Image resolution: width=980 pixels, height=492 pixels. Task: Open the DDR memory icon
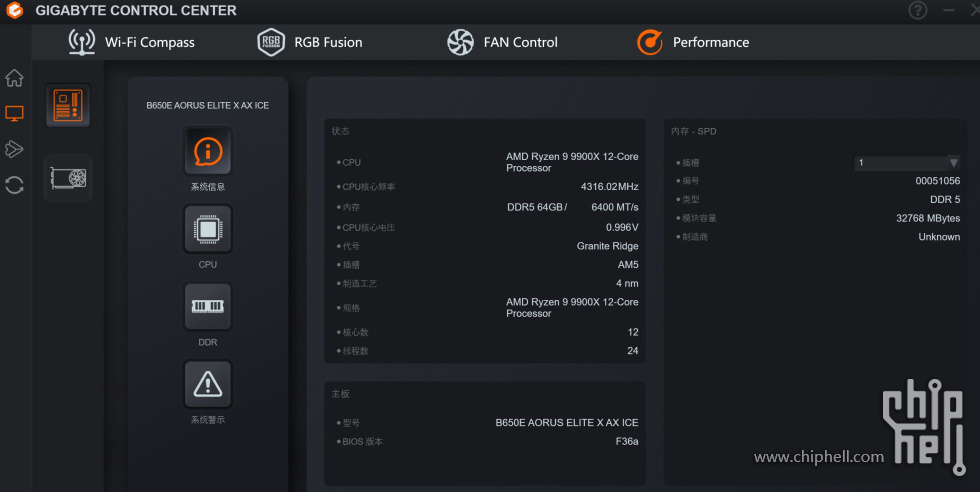pos(208,306)
